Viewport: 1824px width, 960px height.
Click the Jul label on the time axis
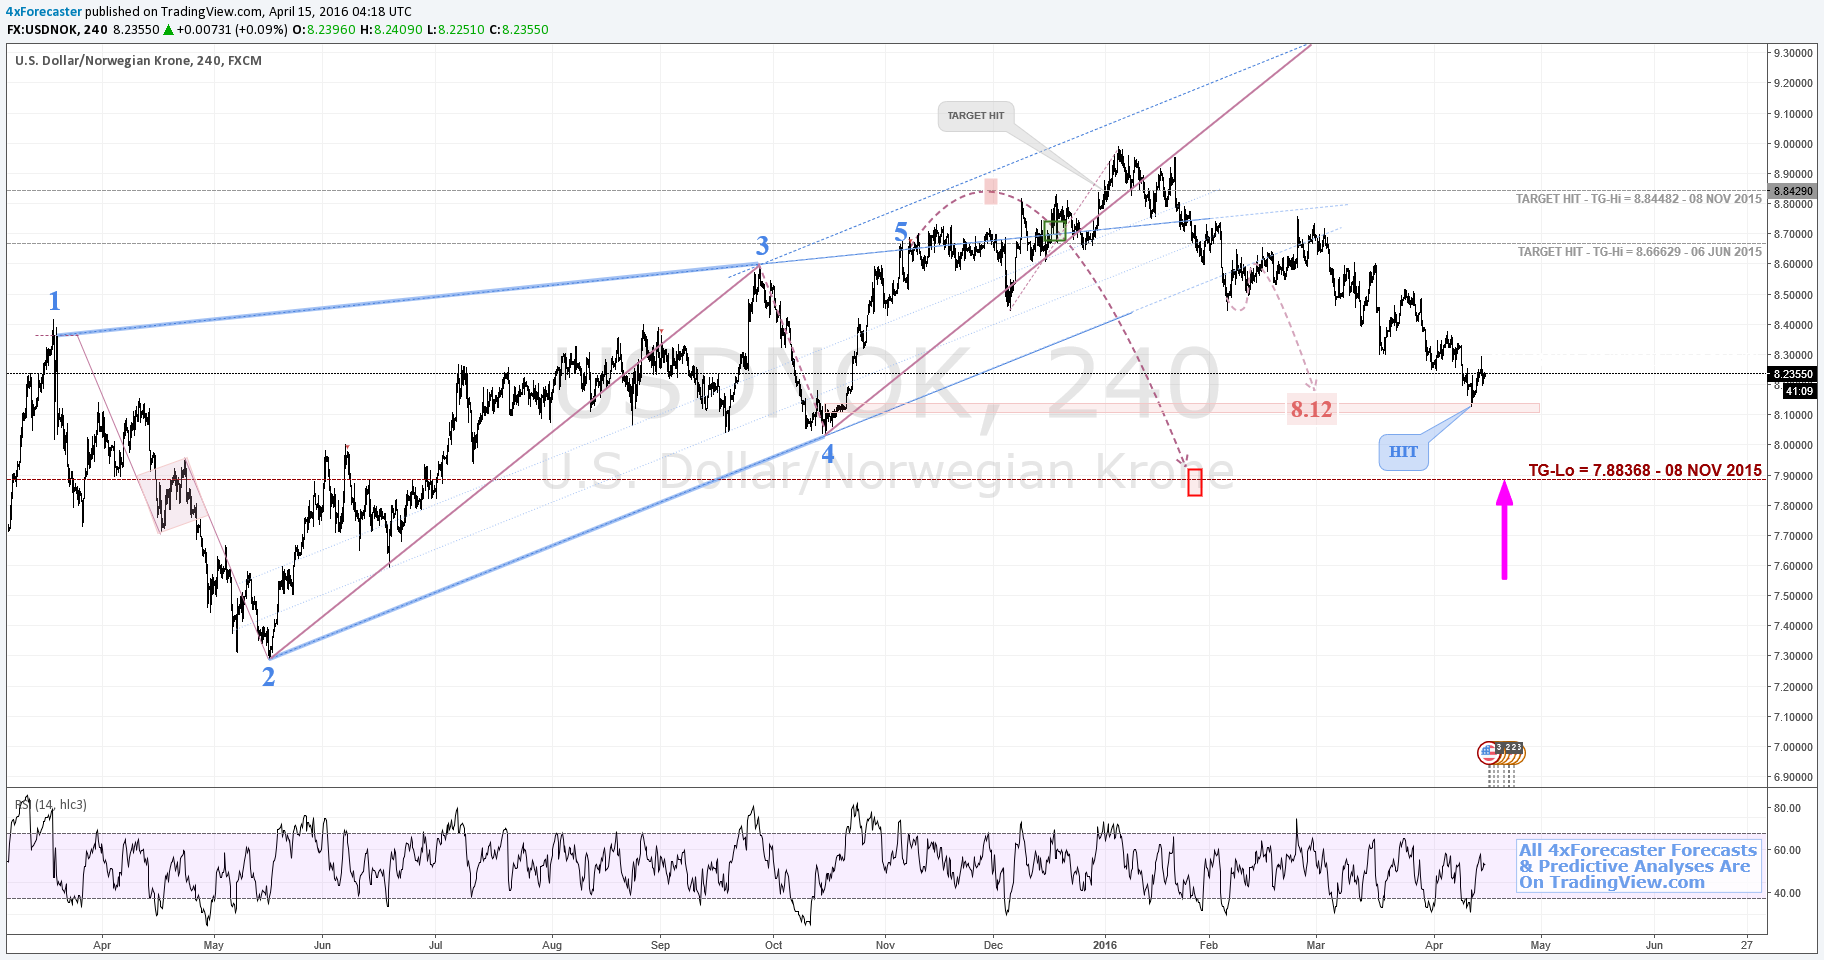(x=435, y=945)
